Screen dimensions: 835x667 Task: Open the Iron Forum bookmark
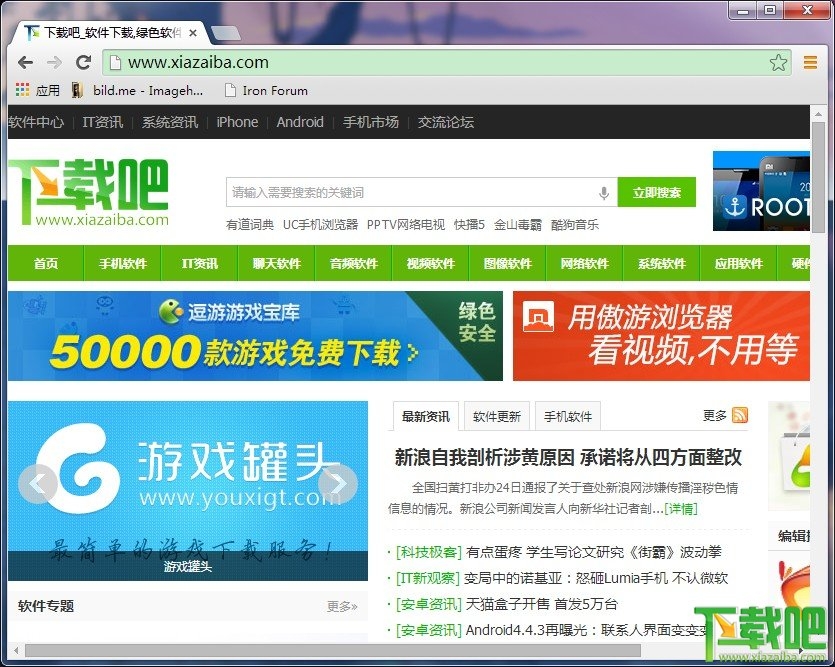click(x=266, y=90)
